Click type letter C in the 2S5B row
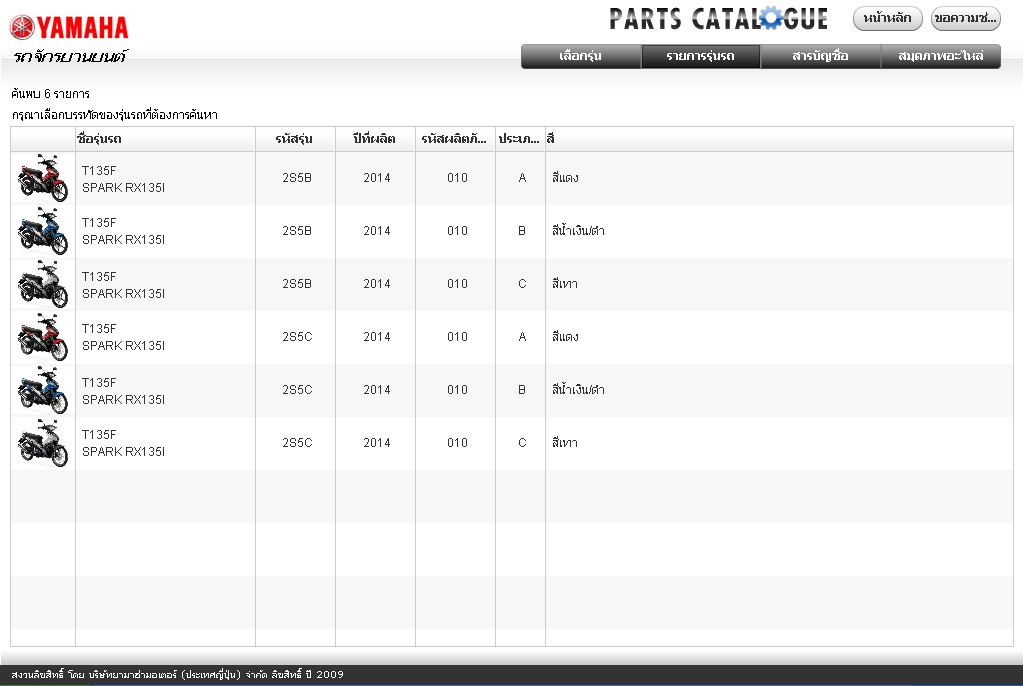Image resolution: width=1023 pixels, height=686 pixels. click(x=522, y=283)
